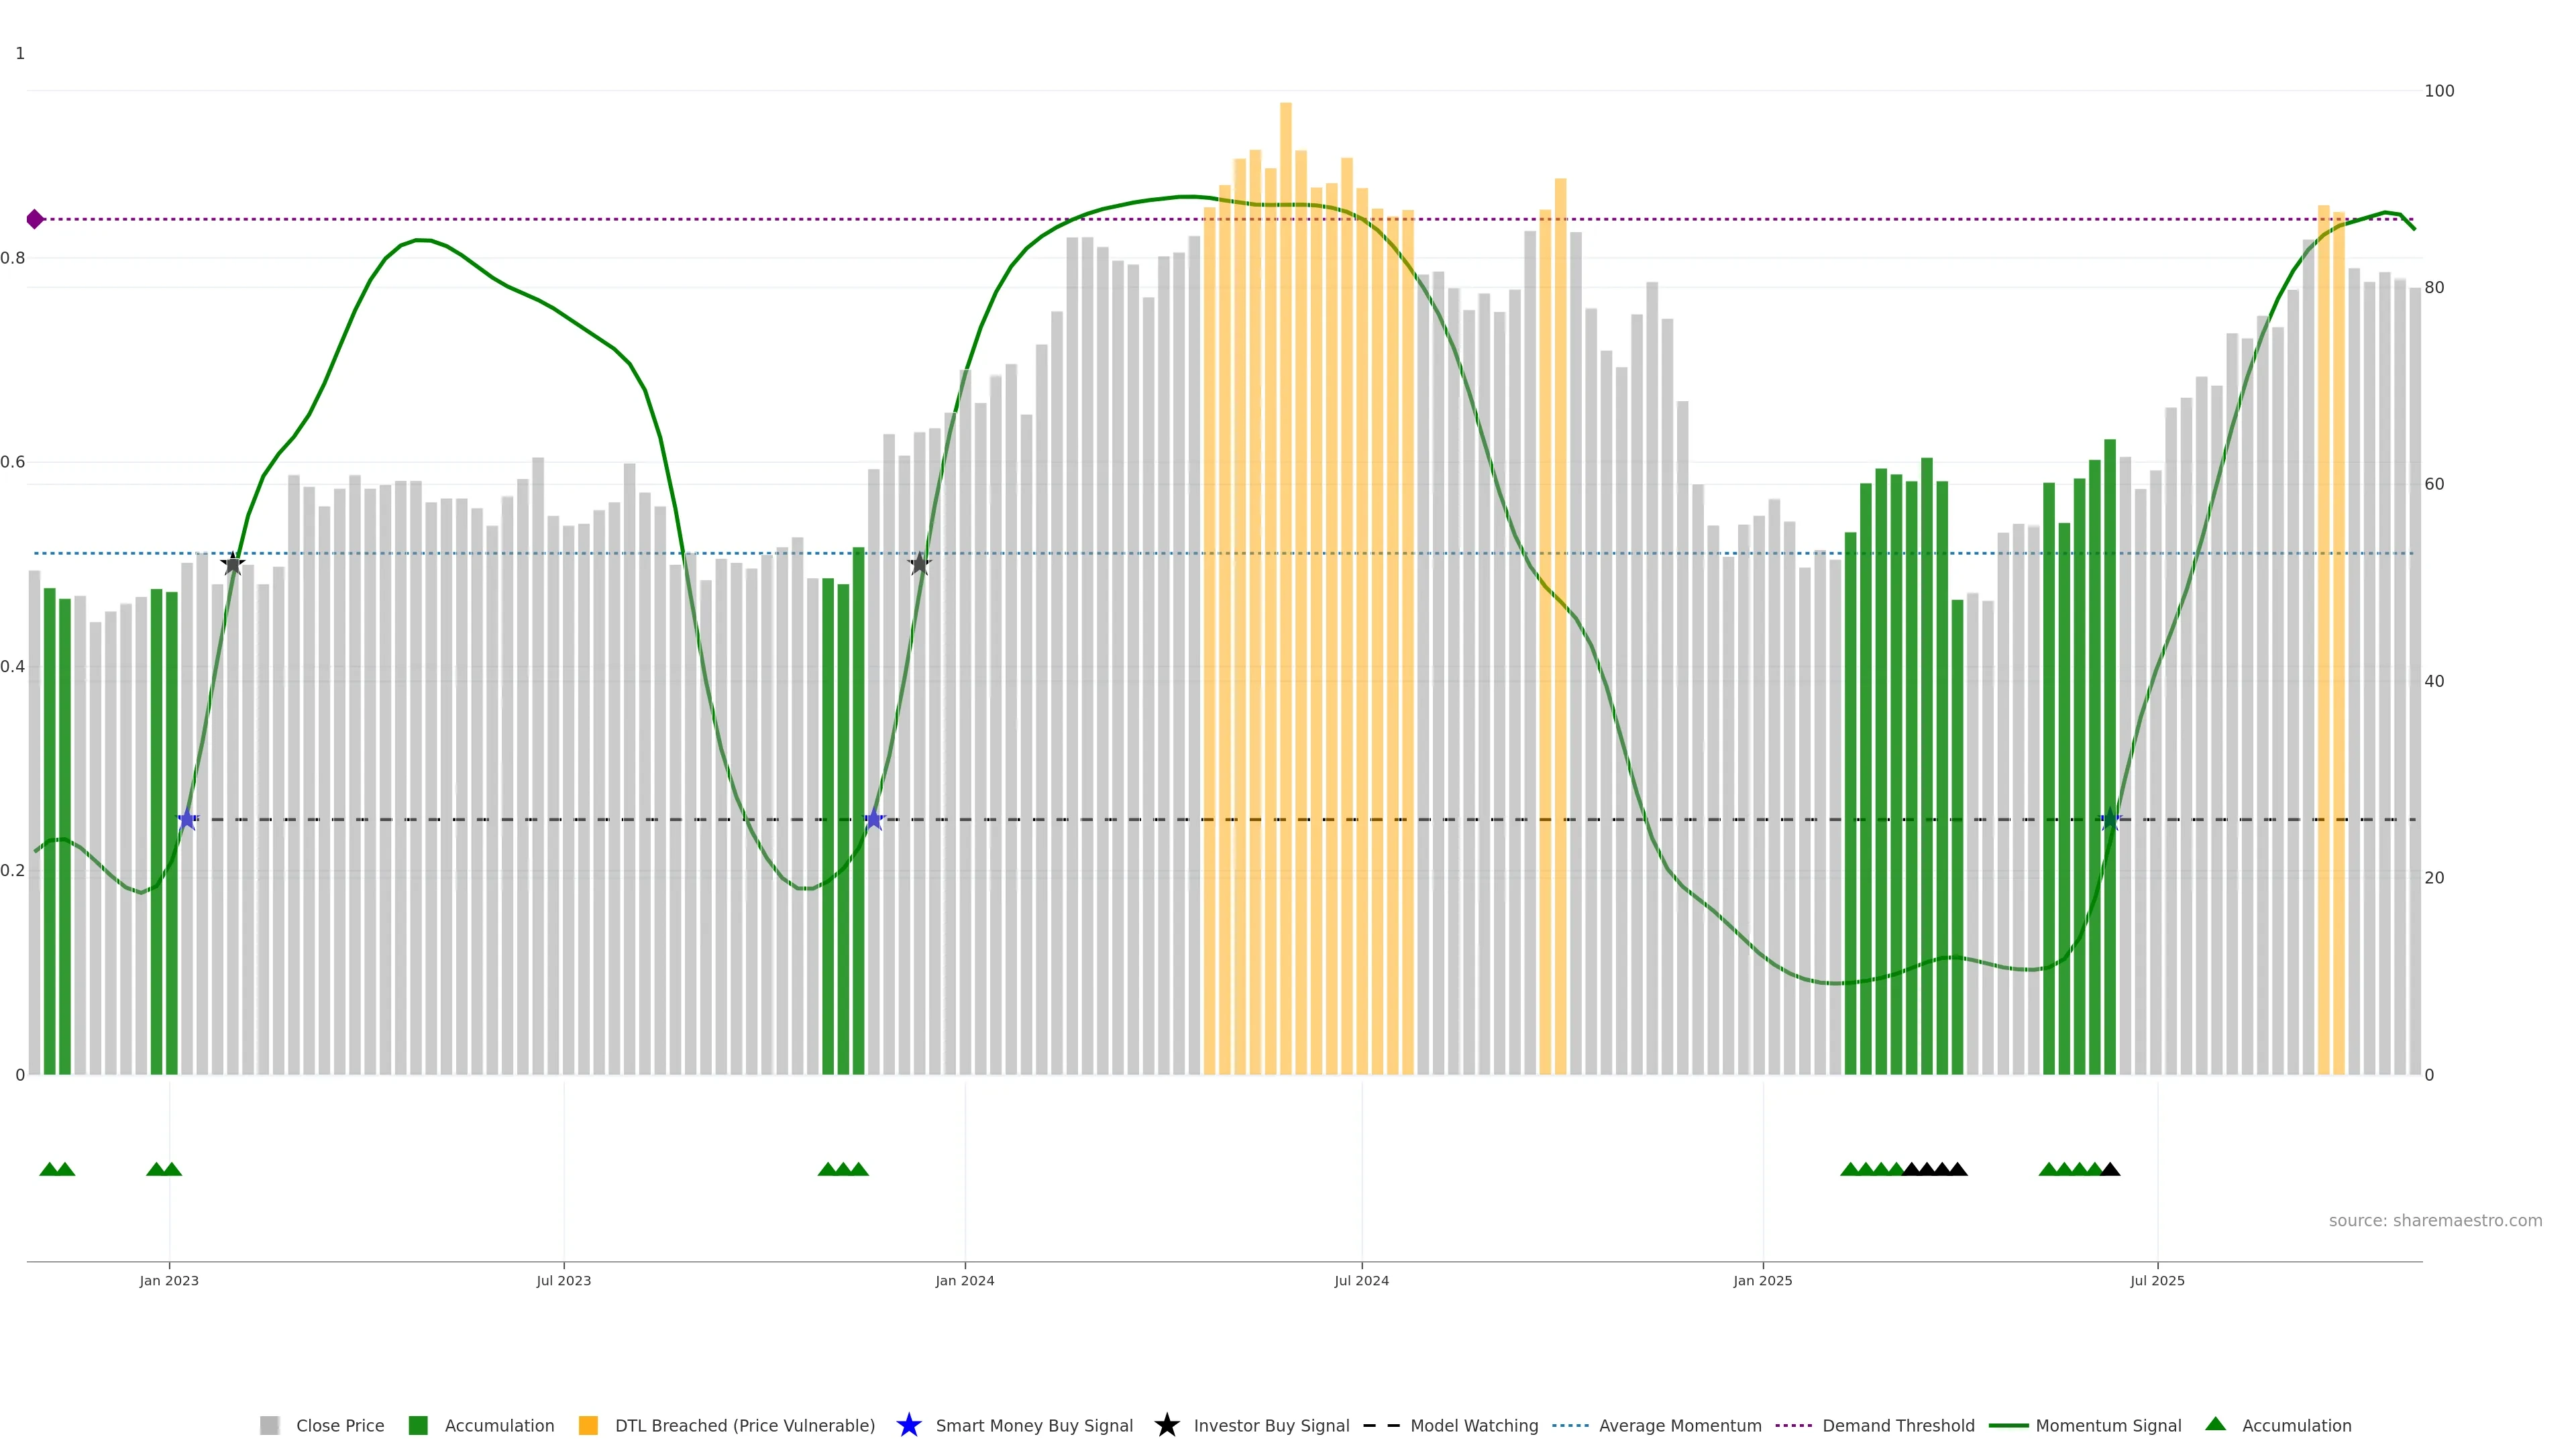The height and width of the screenshot is (1449, 2576).
Task: Click the blue smart money star near Jan 2024
Action: pyautogui.click(x=874, y=820)
